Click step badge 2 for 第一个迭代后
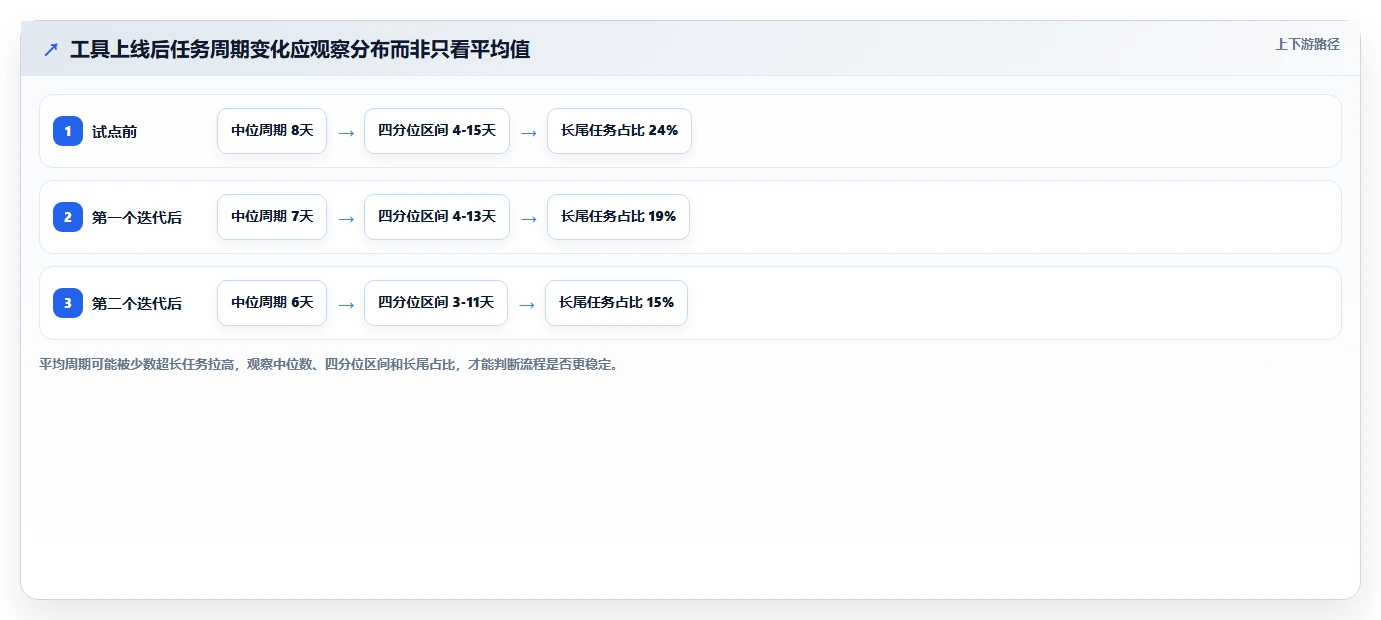Viewport: 1381px width, 620px height. coord(68,217)
